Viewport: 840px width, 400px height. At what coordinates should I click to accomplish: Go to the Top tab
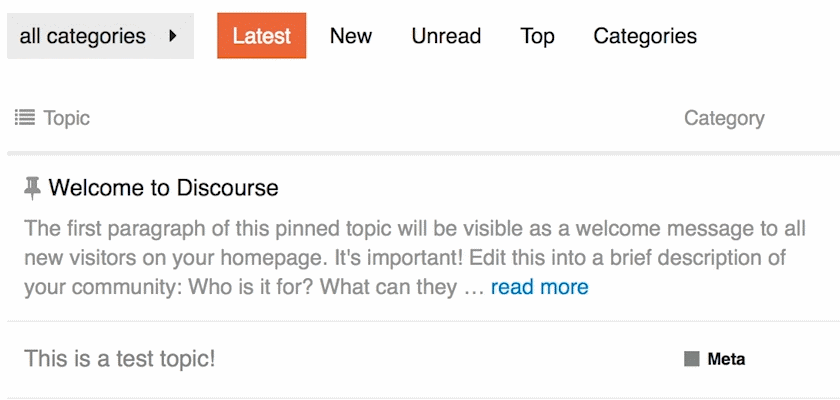pos(537,36)
